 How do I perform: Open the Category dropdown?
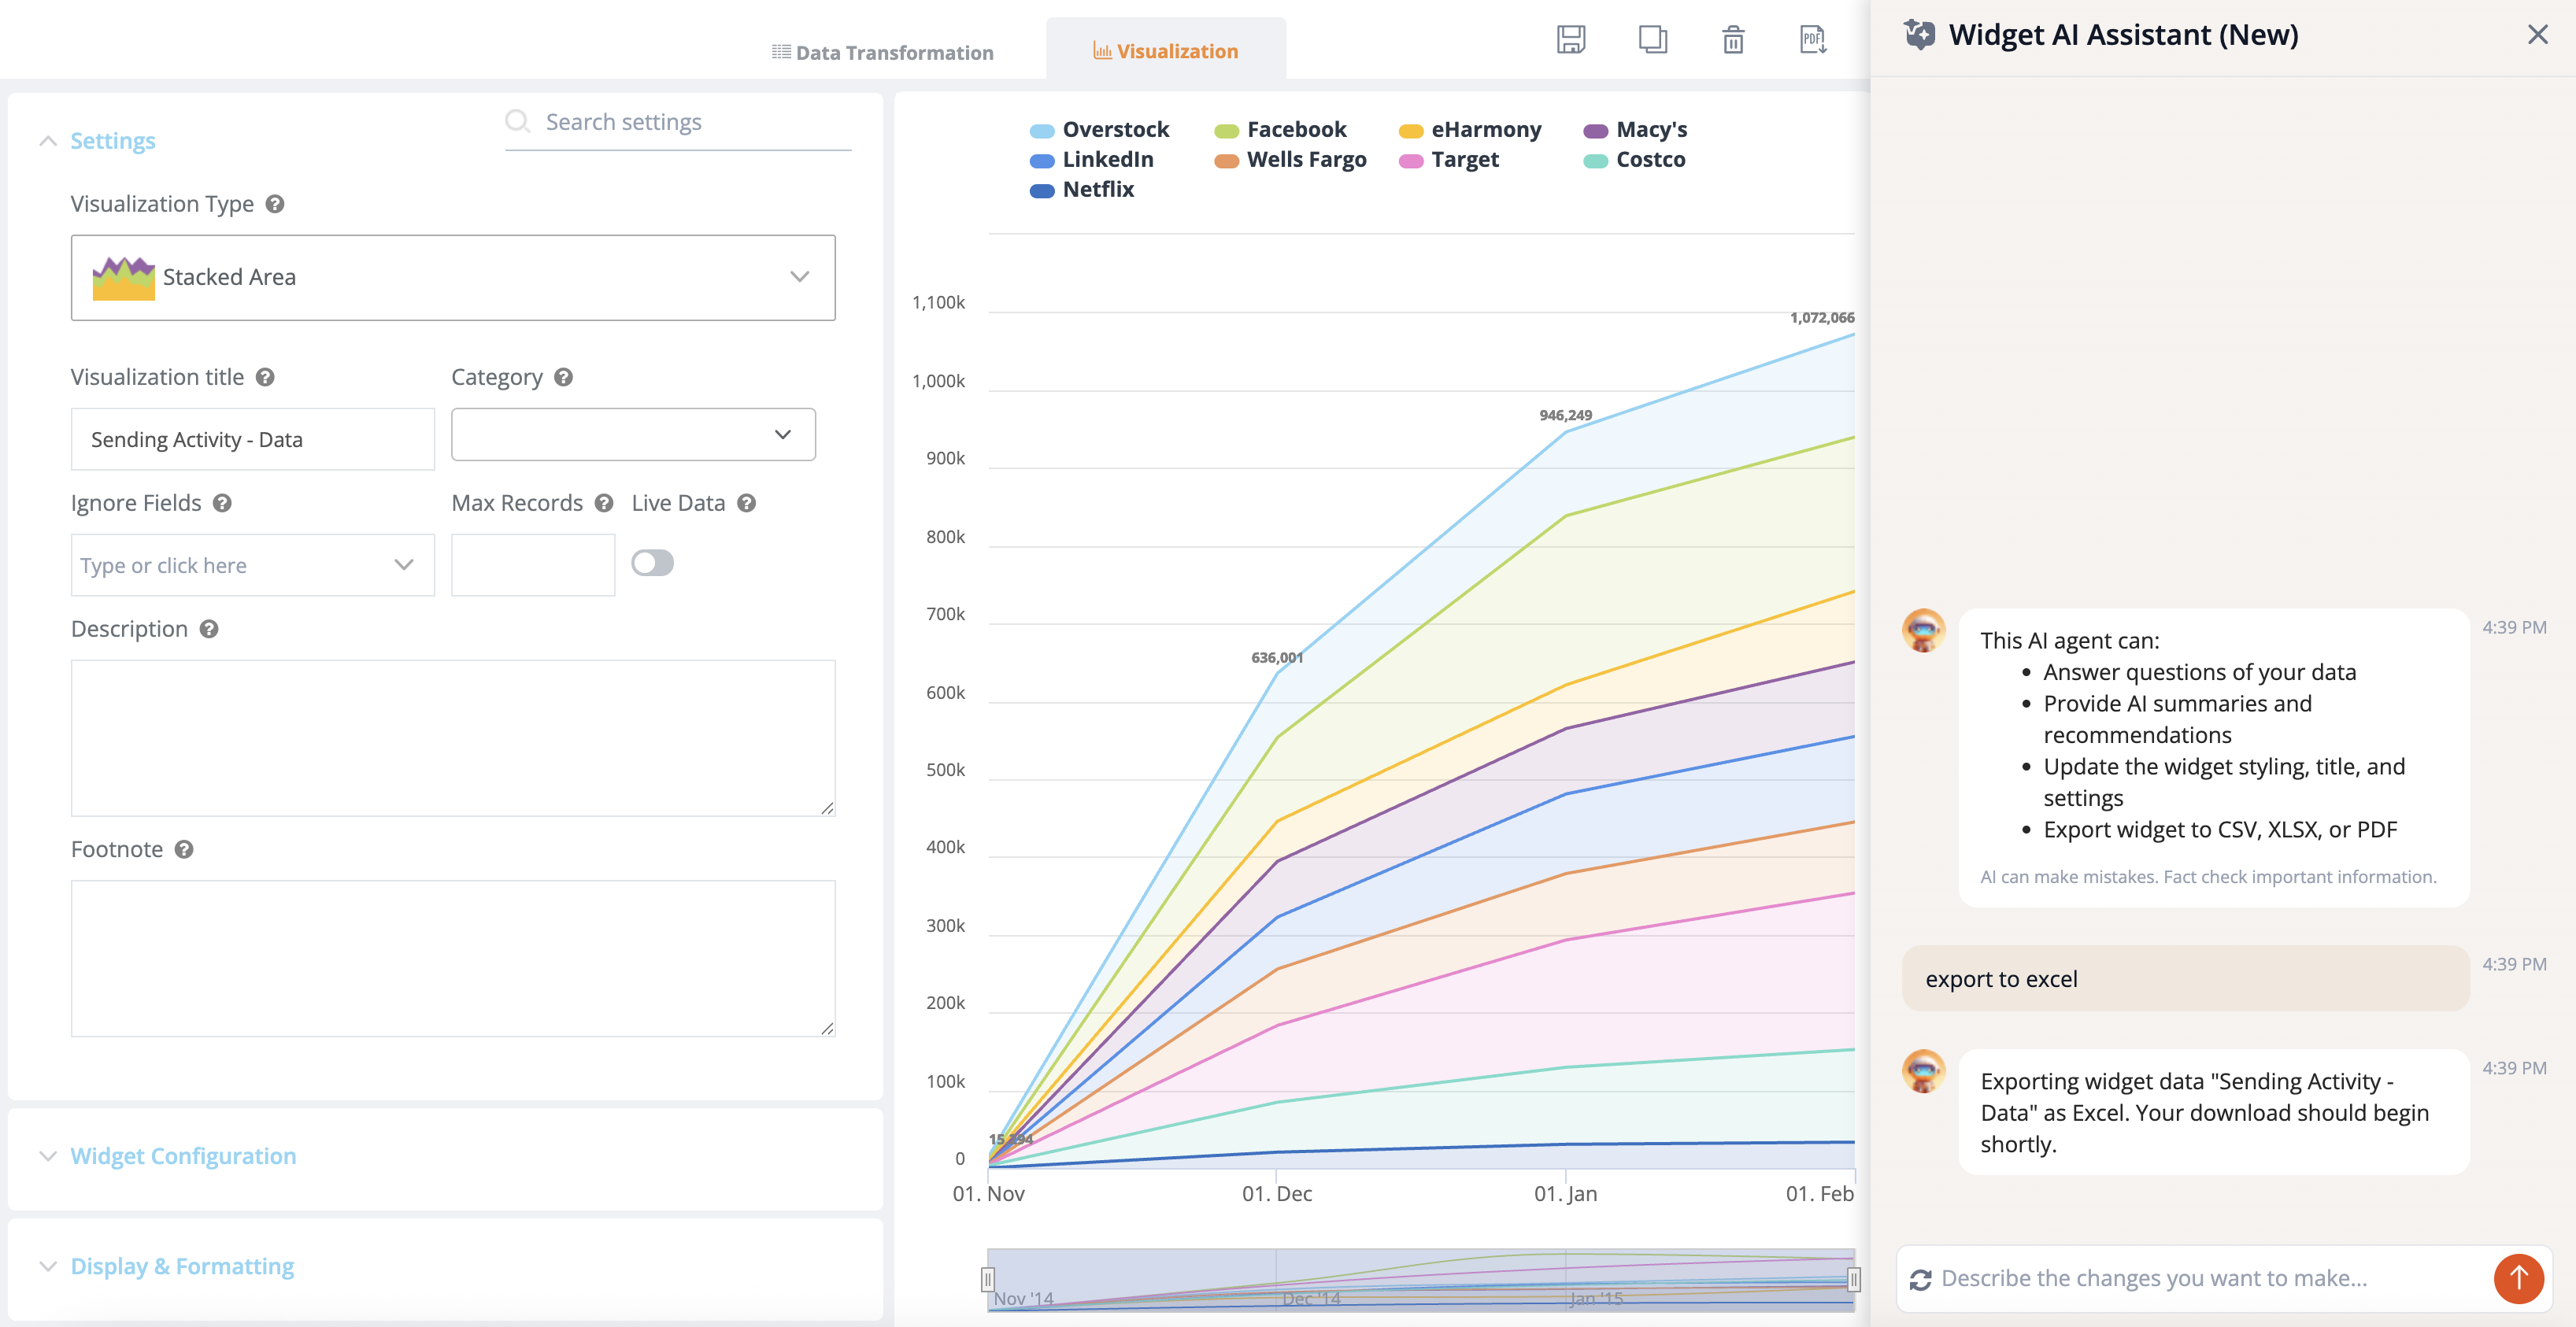click(633, 434)
